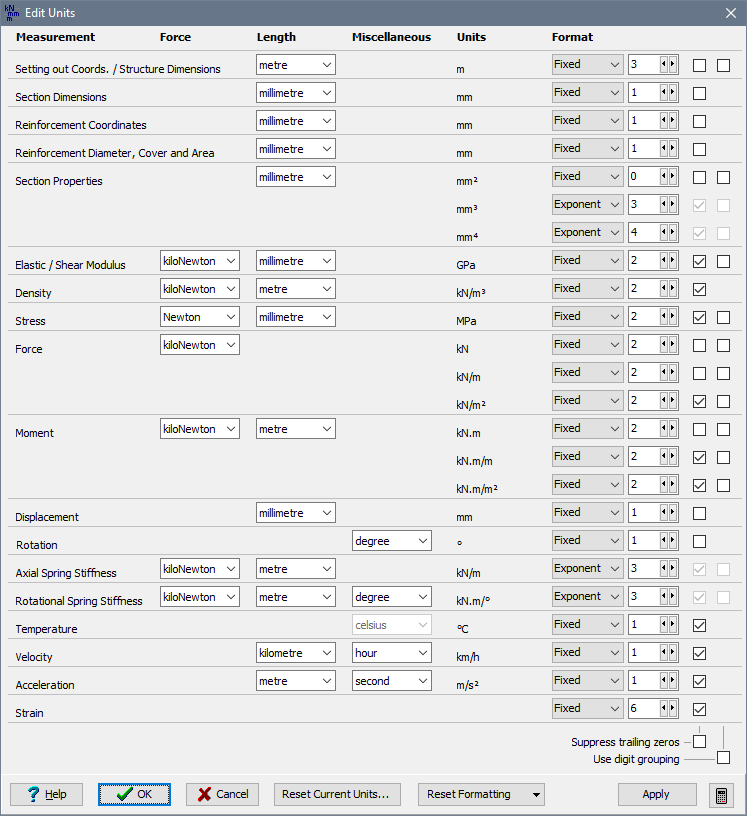
Task: Click the Help question mark button
Action: [46, 795]
